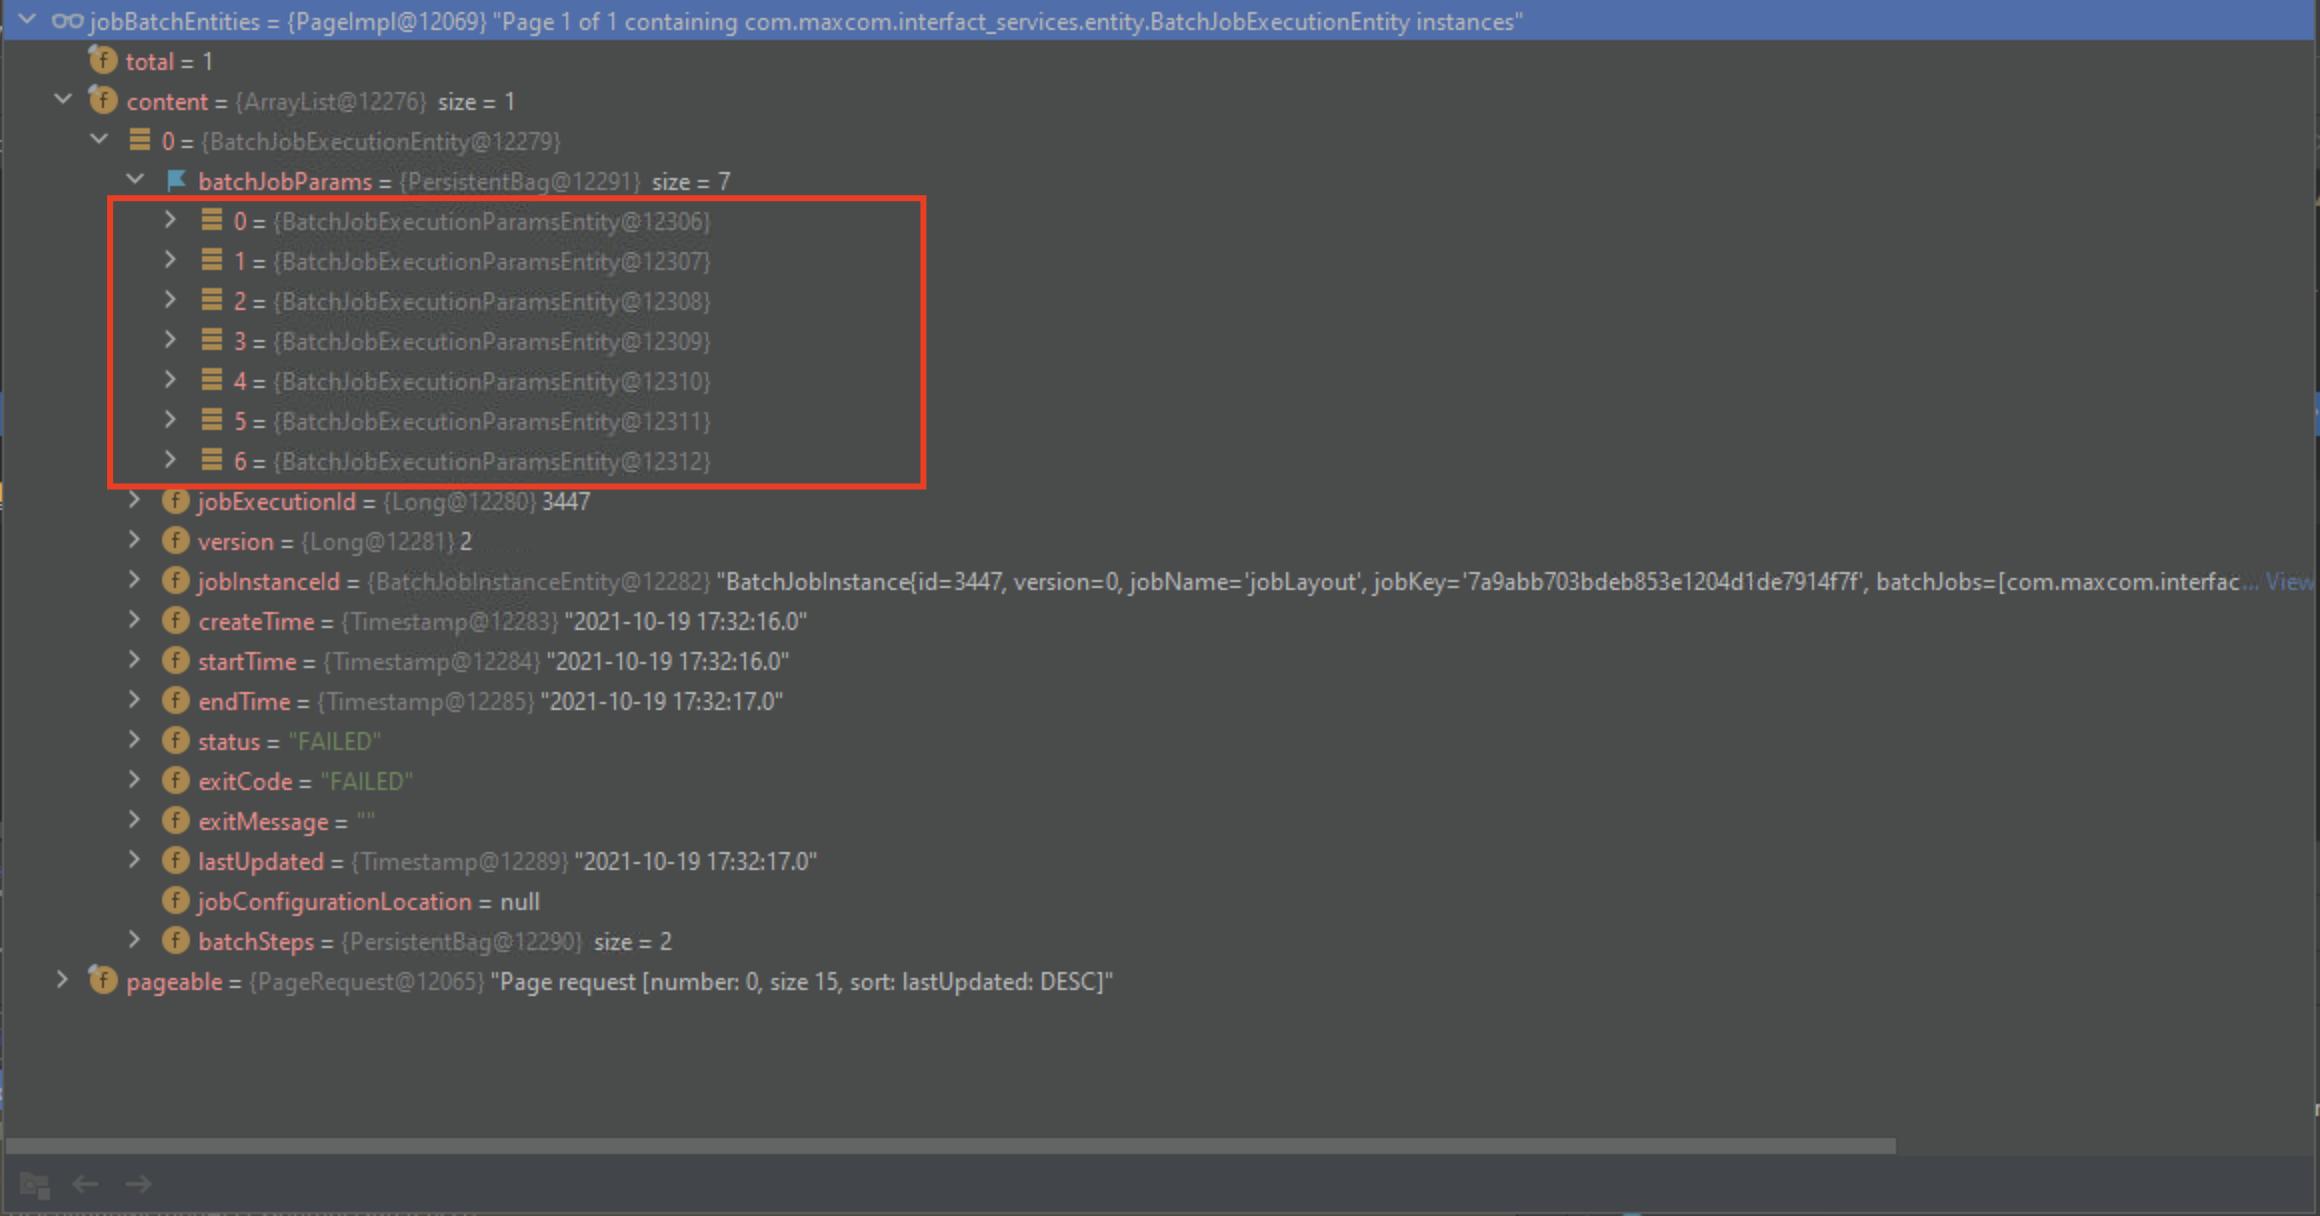Select the exitCode value "FAILED"
2320x1216 pixels.
pyautogui.click(x=367, y=781)
